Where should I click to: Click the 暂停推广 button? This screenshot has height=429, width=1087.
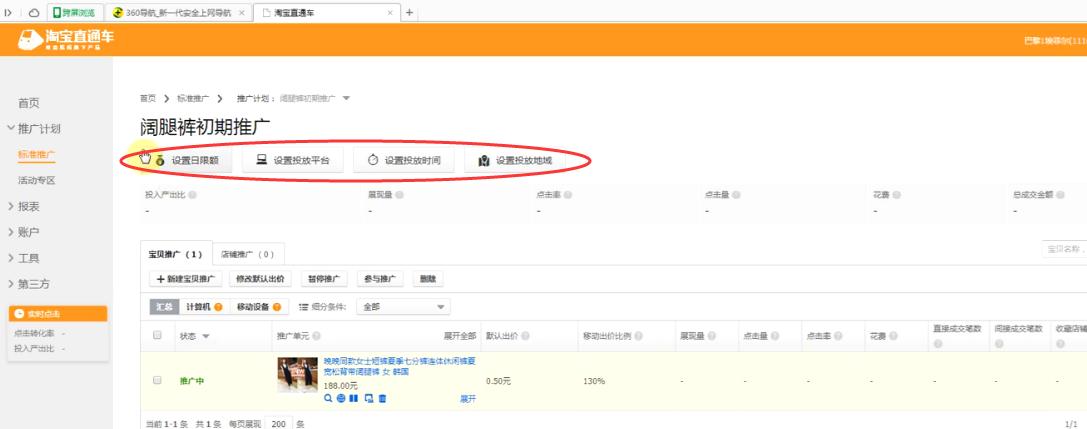click(x=324, y=279)
